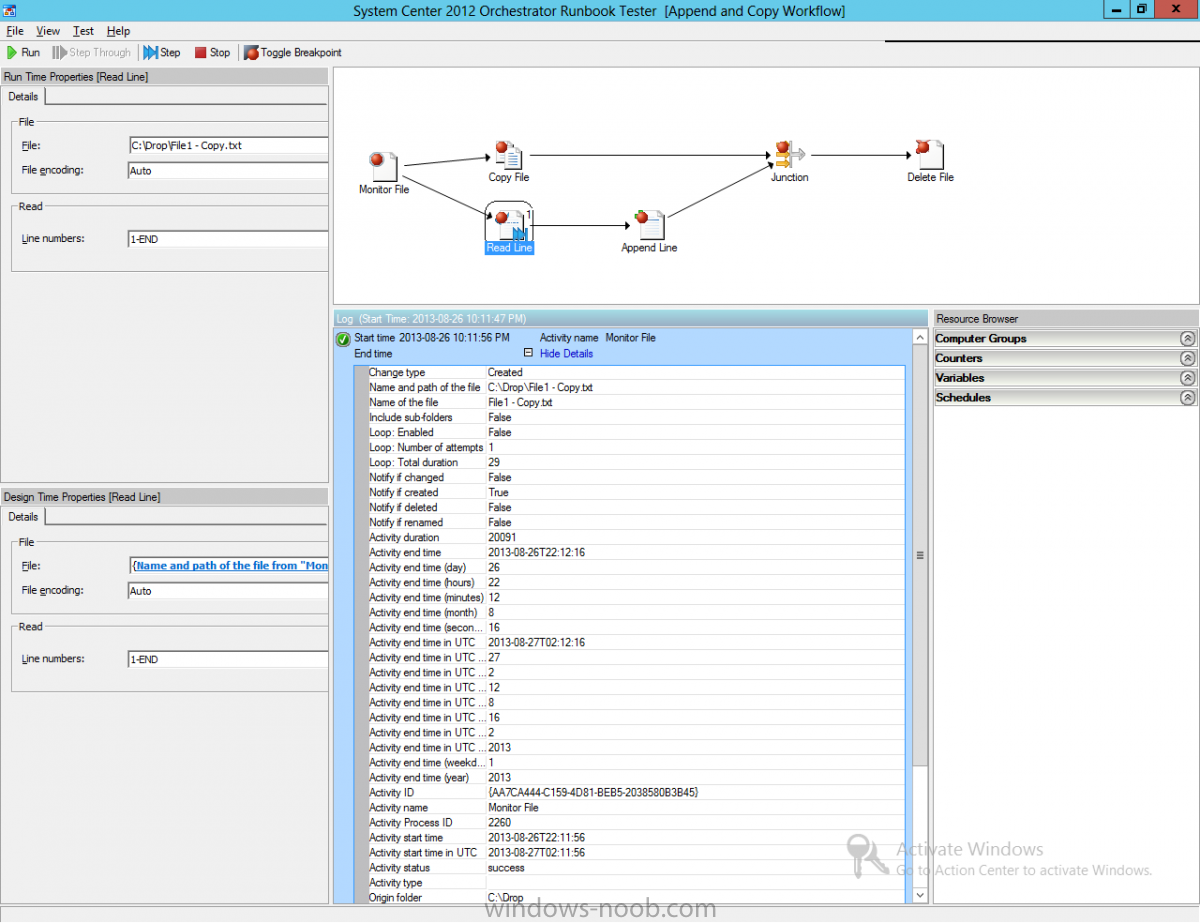Click the Step toolbar button

coord(162,52)
